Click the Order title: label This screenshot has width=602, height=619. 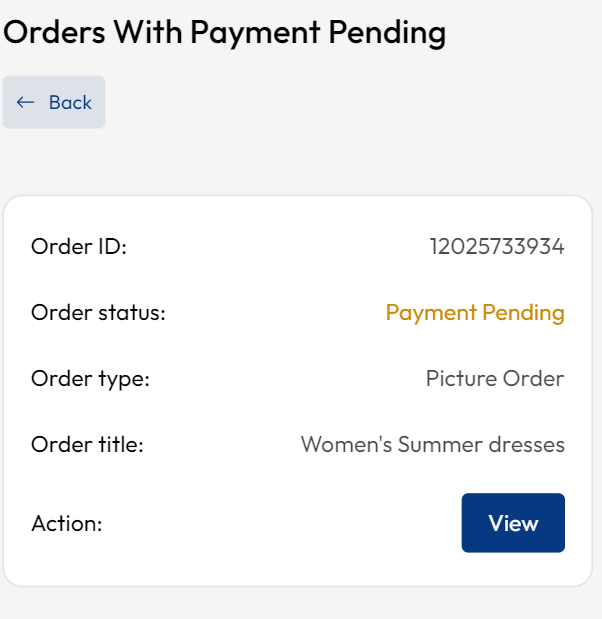(x=87, y=445)
